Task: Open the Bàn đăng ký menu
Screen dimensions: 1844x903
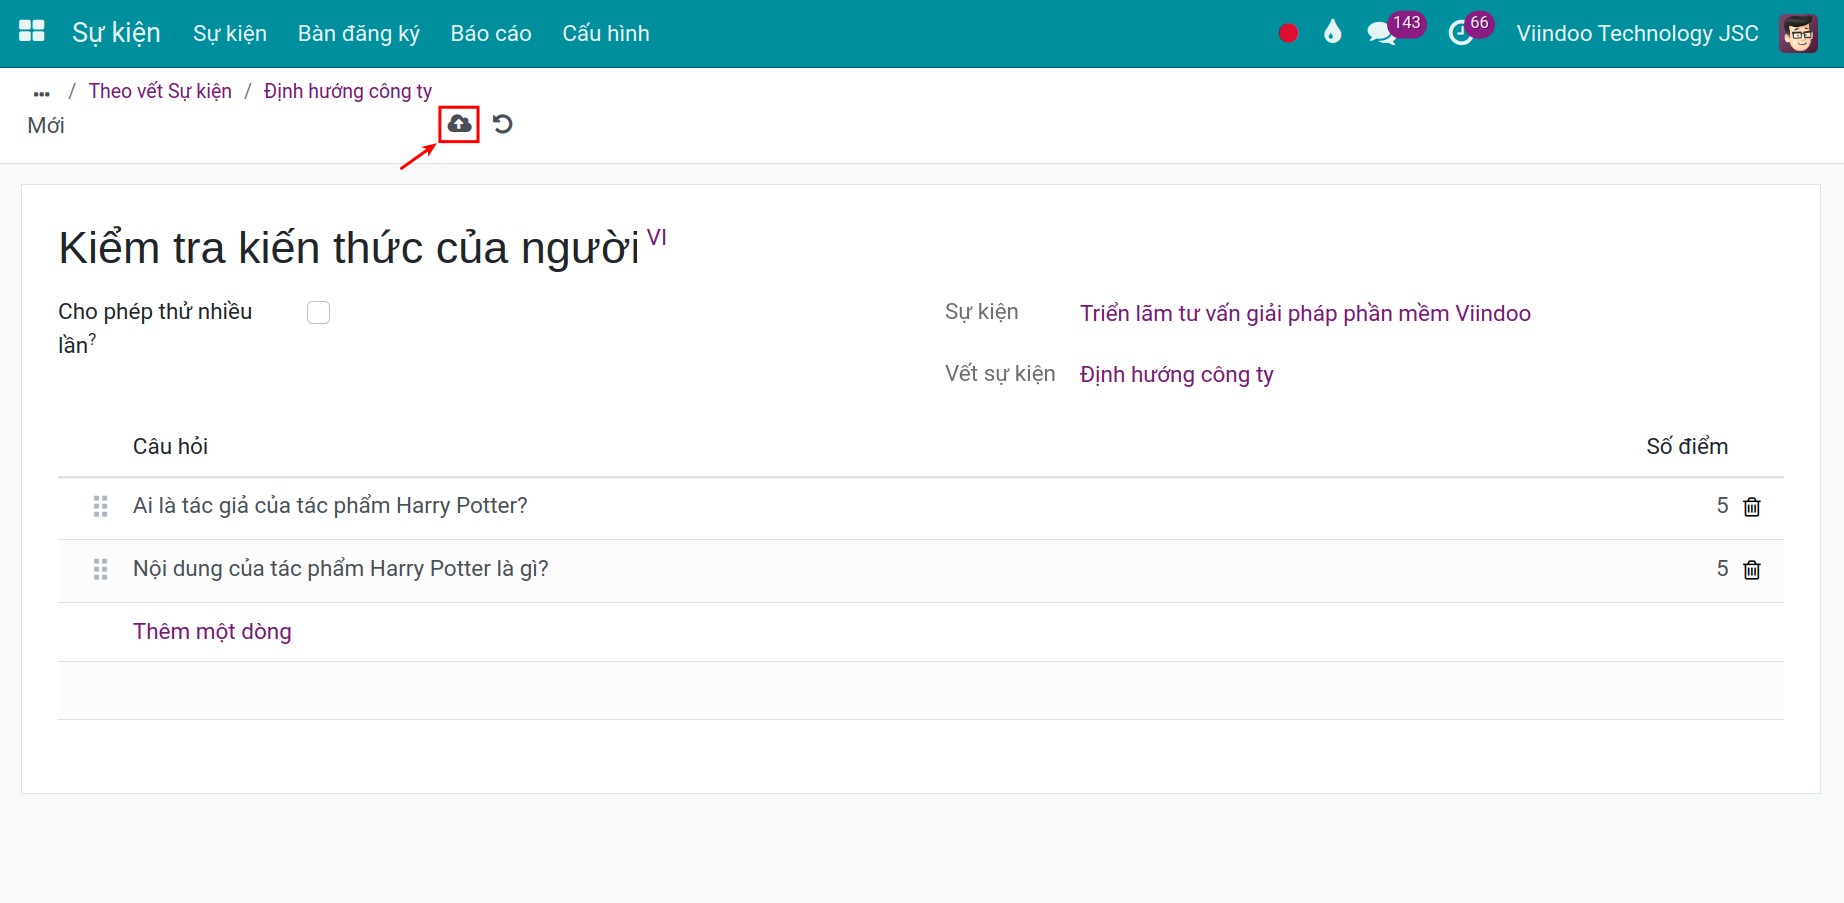Action: [x=359, y=33]
